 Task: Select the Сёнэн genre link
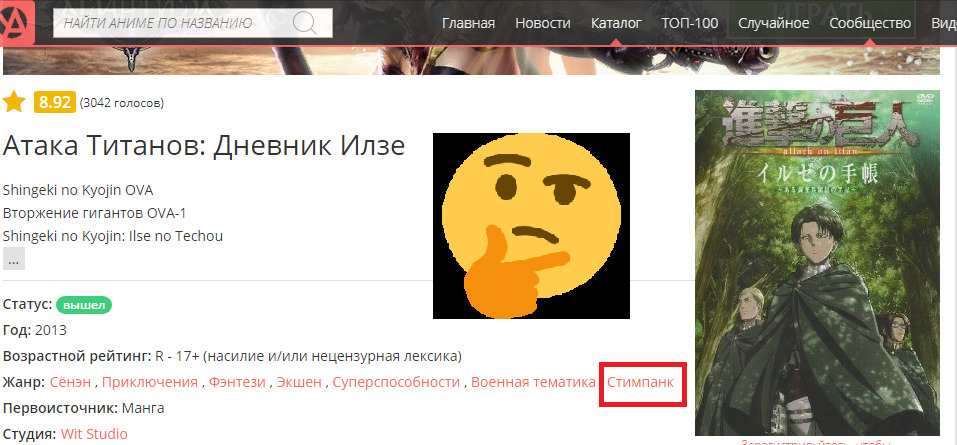click(70, 382)
